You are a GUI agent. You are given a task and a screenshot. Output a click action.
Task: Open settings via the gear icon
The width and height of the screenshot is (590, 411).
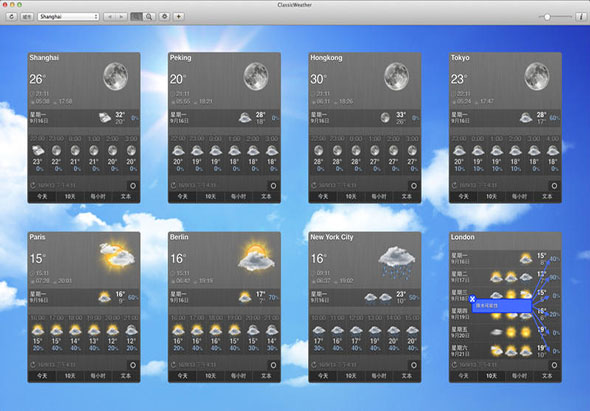(x=164, y=17)
